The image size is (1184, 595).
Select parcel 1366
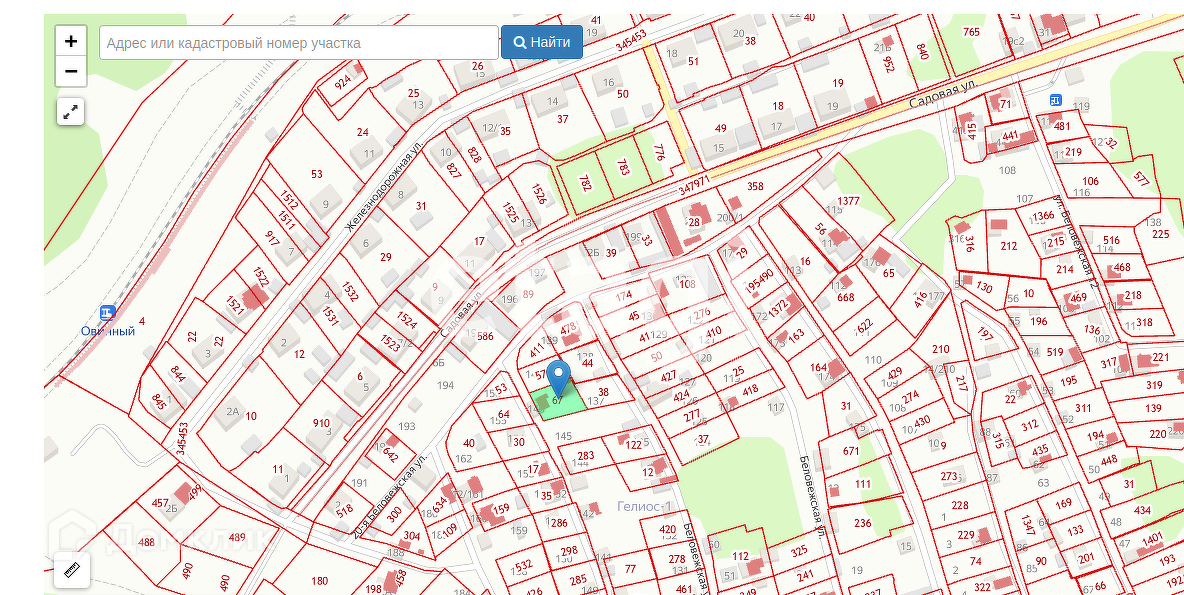click(x=1044, y=216)
